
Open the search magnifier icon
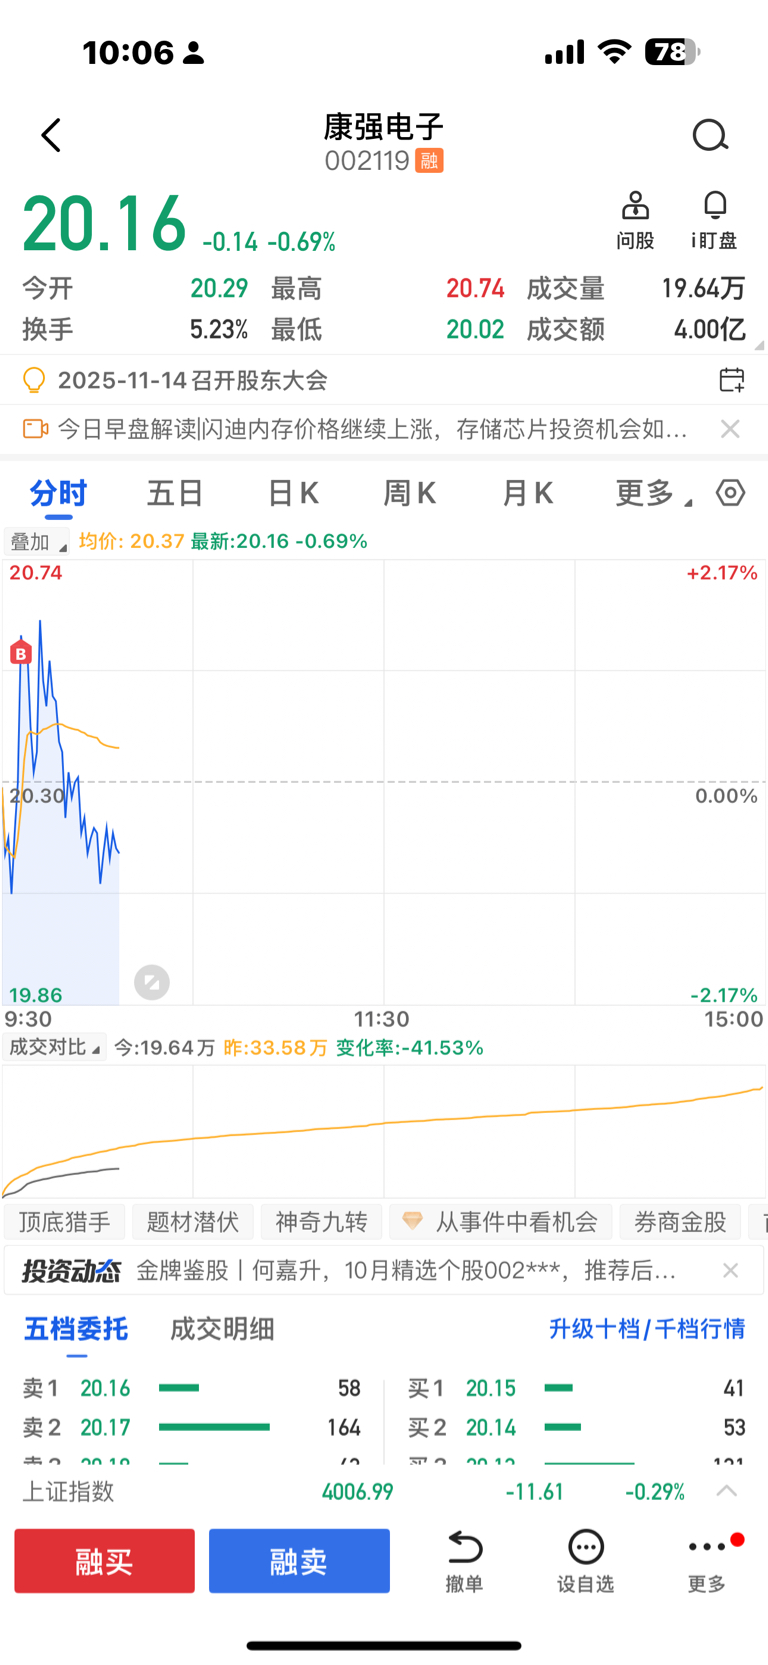pyautogui.click(x=710, y=135)
